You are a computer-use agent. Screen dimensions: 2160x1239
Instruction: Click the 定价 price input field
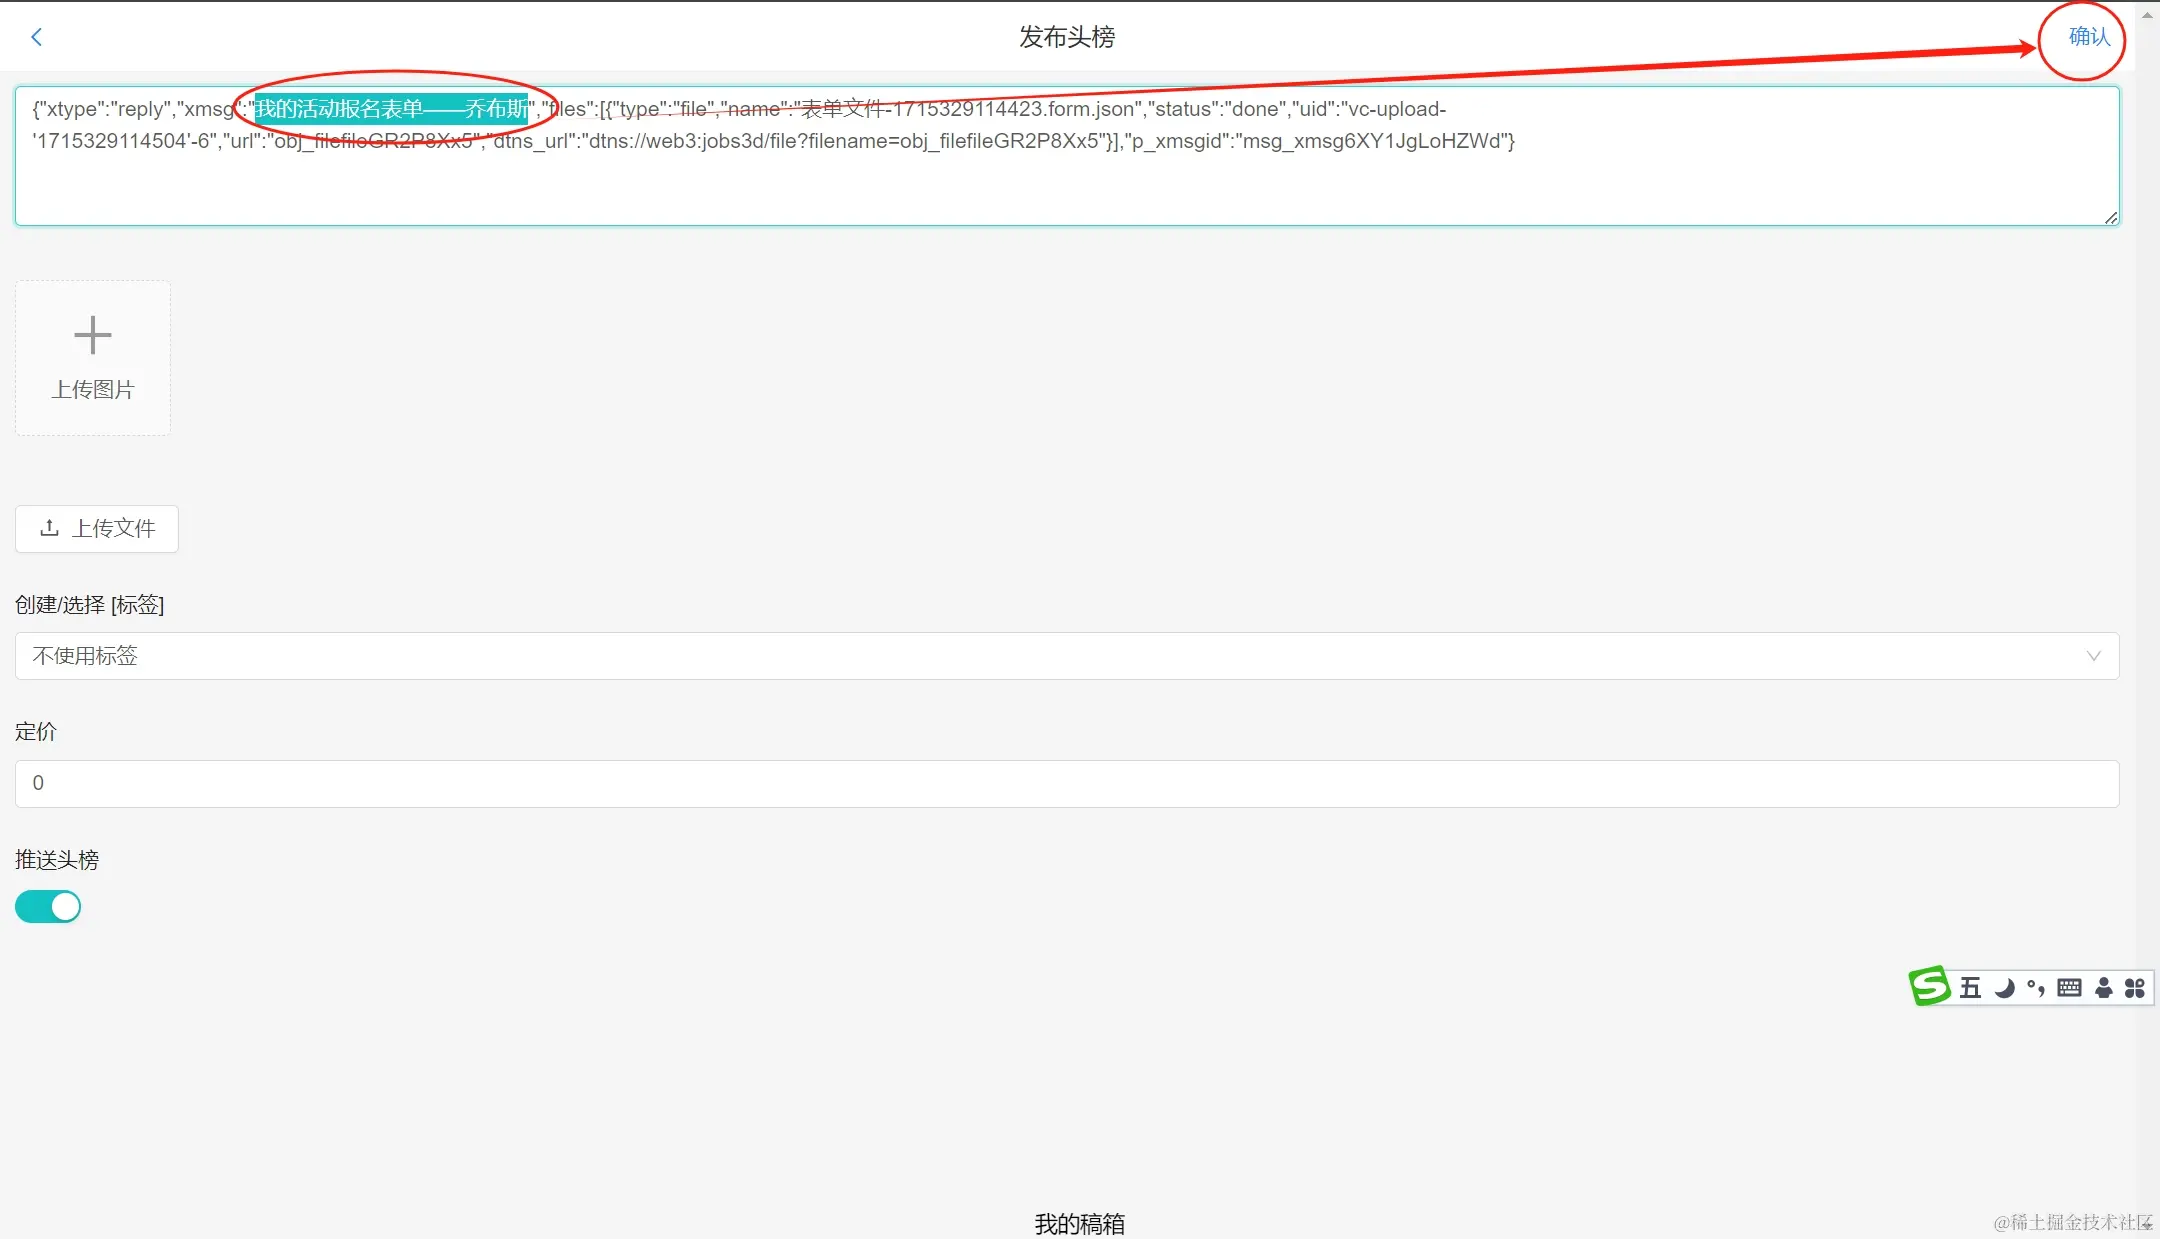(x=1066, y=783)
